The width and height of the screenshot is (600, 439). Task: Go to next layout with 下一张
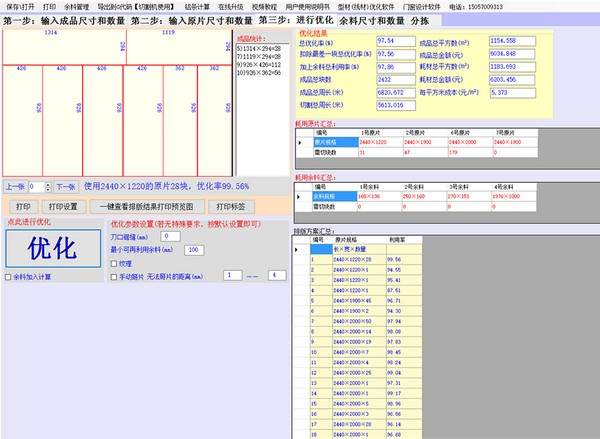(x=65, y=187)
